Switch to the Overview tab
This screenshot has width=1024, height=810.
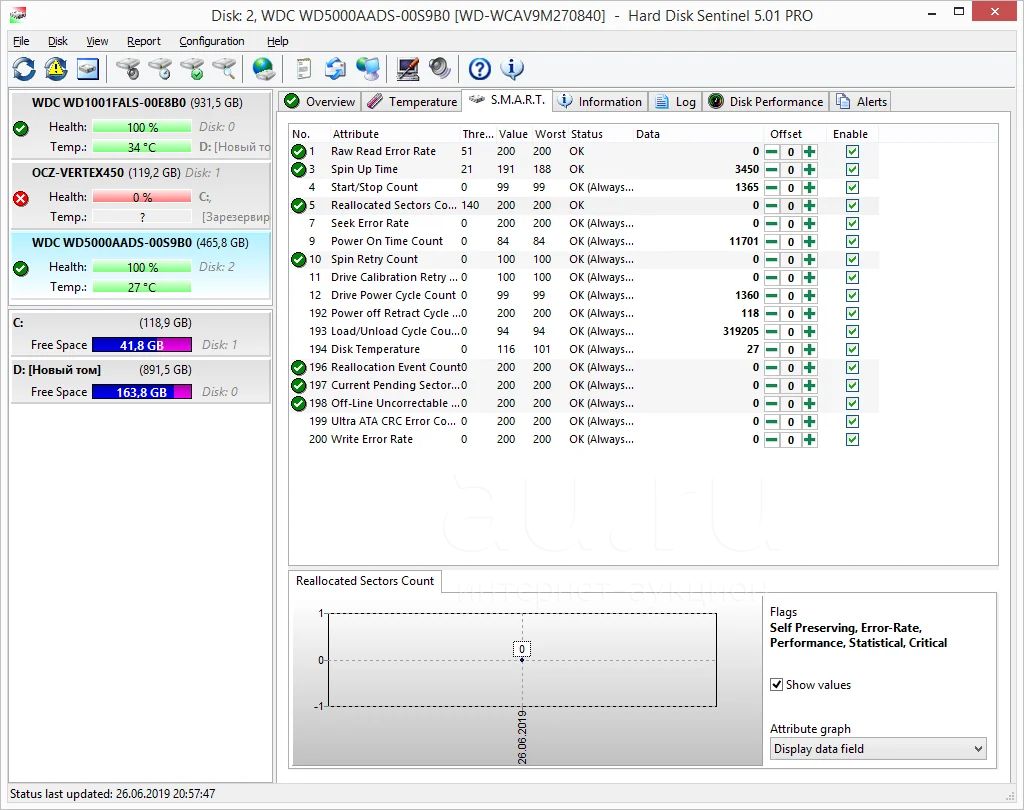coord(320,102)
